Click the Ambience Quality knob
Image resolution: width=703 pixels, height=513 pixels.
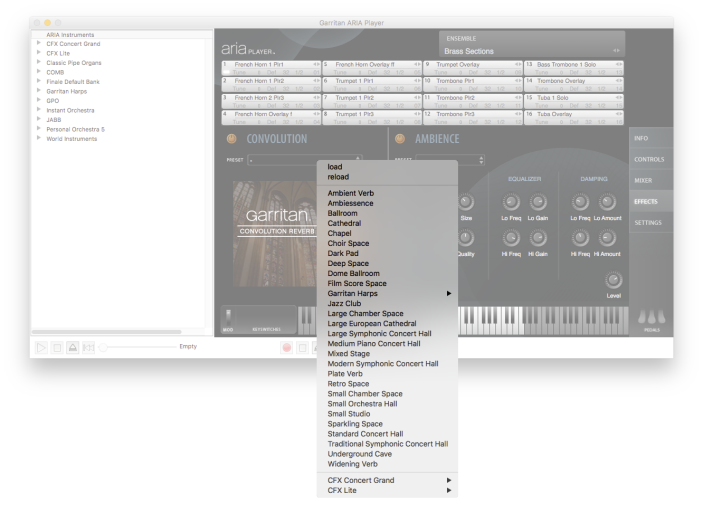point(466,238)
